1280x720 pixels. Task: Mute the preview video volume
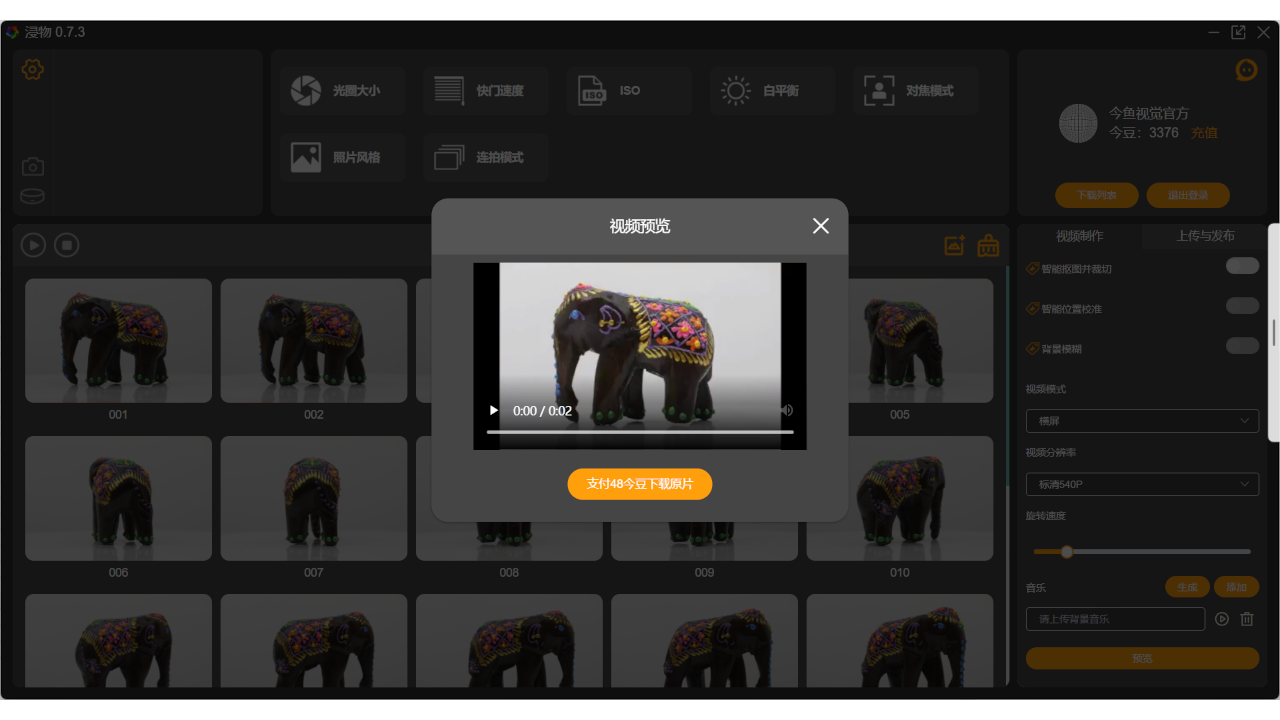point(787,410)
